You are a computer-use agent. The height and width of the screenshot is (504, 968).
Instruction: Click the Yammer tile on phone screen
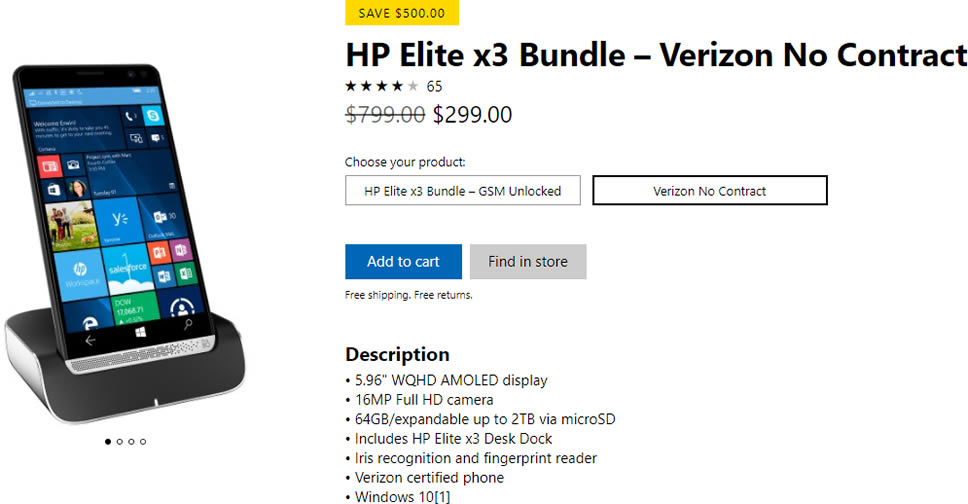tap(119, 219)
